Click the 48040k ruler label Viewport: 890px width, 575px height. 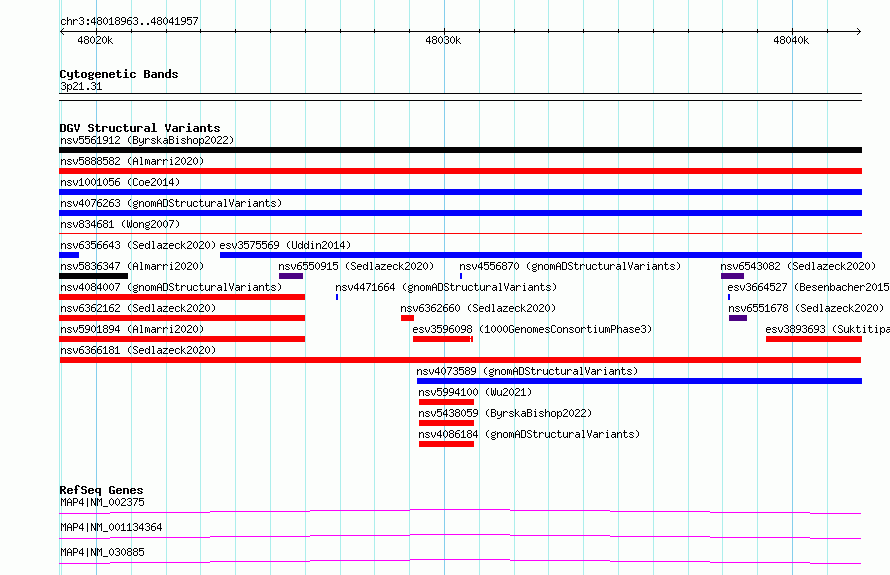791,40
